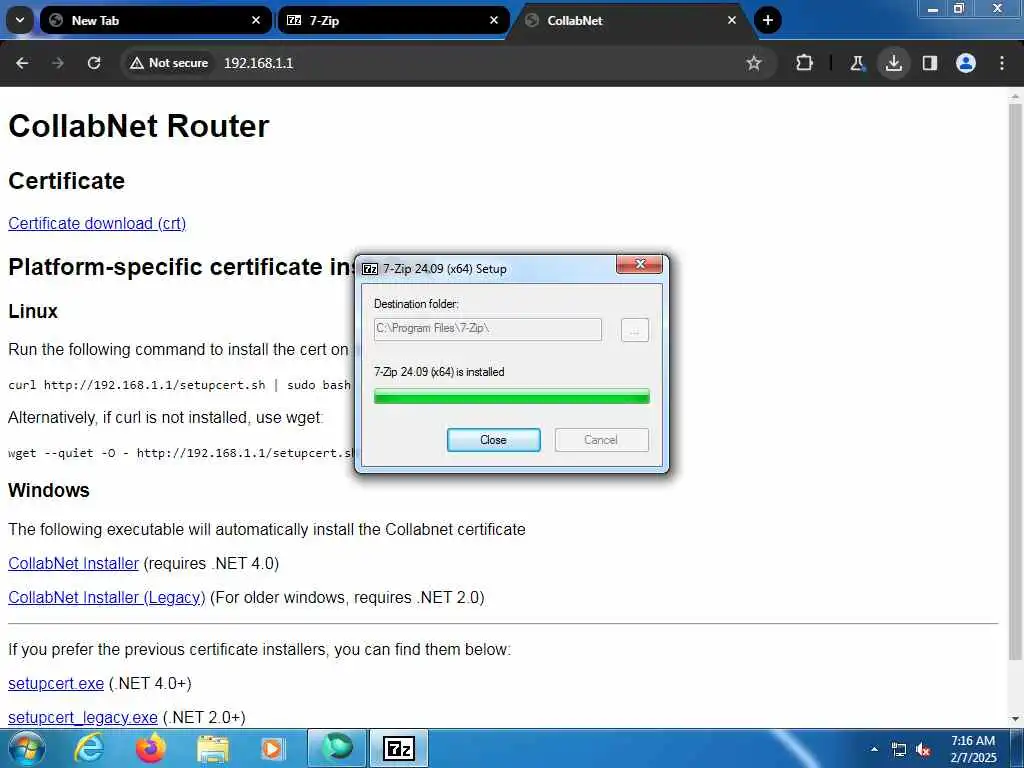Close the 7-Zip browser tab
The height and width of the screenshot is (768, 1024).
pos(494,20)
